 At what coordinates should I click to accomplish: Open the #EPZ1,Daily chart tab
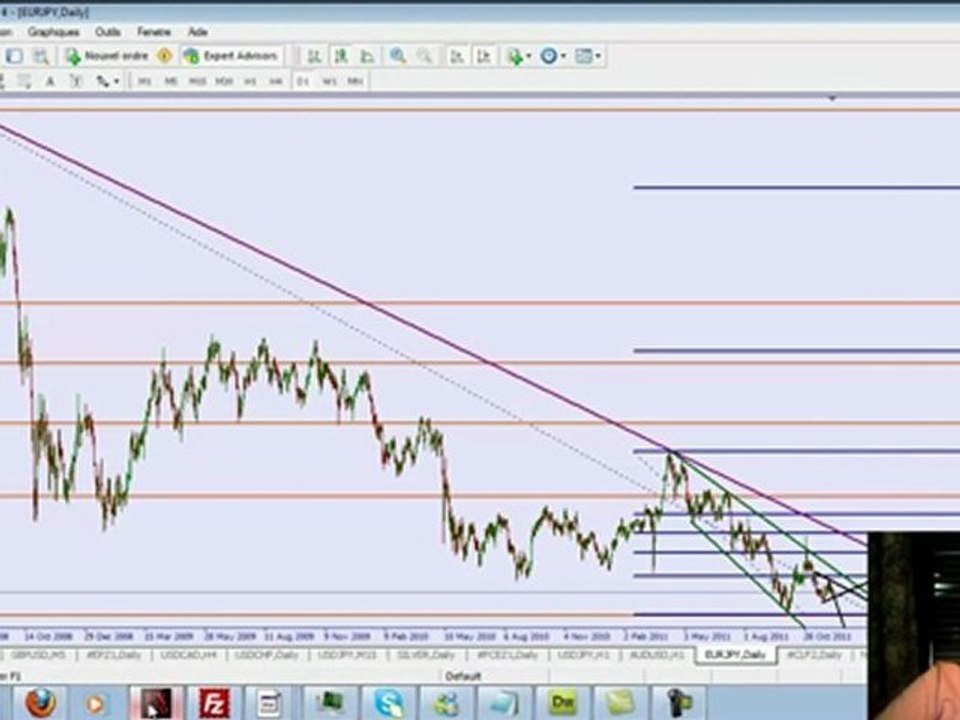click(114, 655)
